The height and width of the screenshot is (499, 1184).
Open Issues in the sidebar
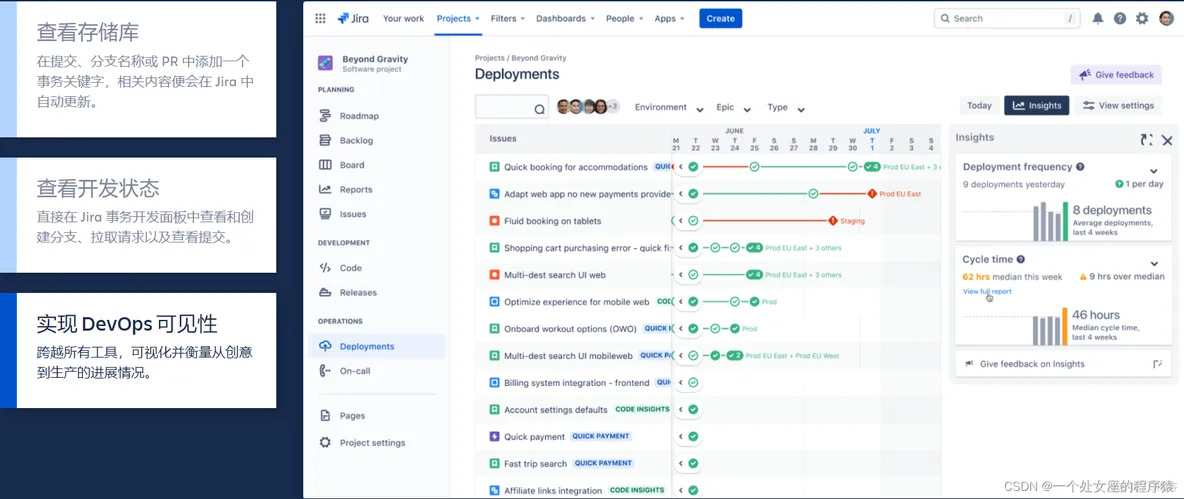(353, 214)
